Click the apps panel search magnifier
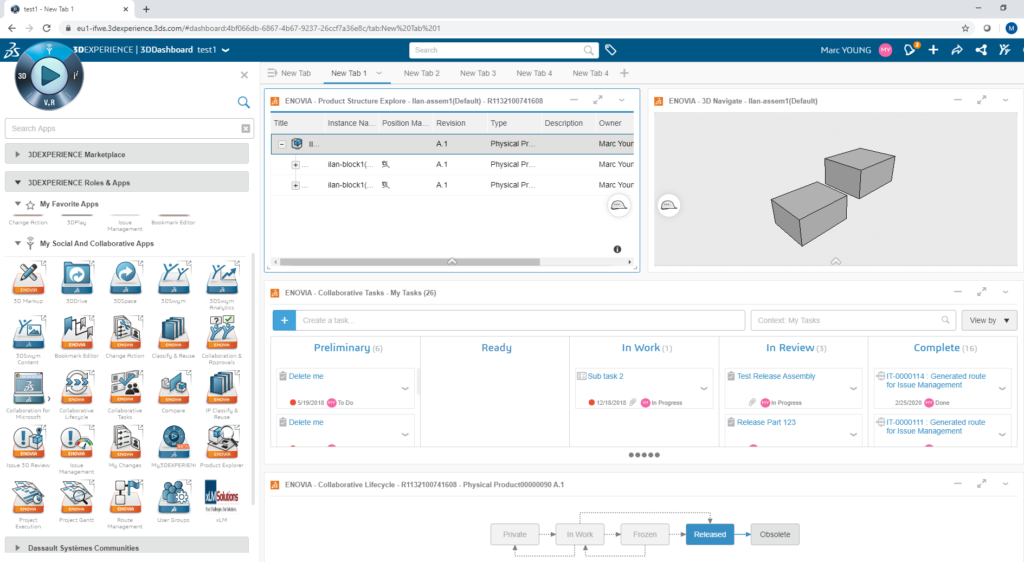Image resolution: width=1024 pixels, height=562 pixels. pos(244,102)
